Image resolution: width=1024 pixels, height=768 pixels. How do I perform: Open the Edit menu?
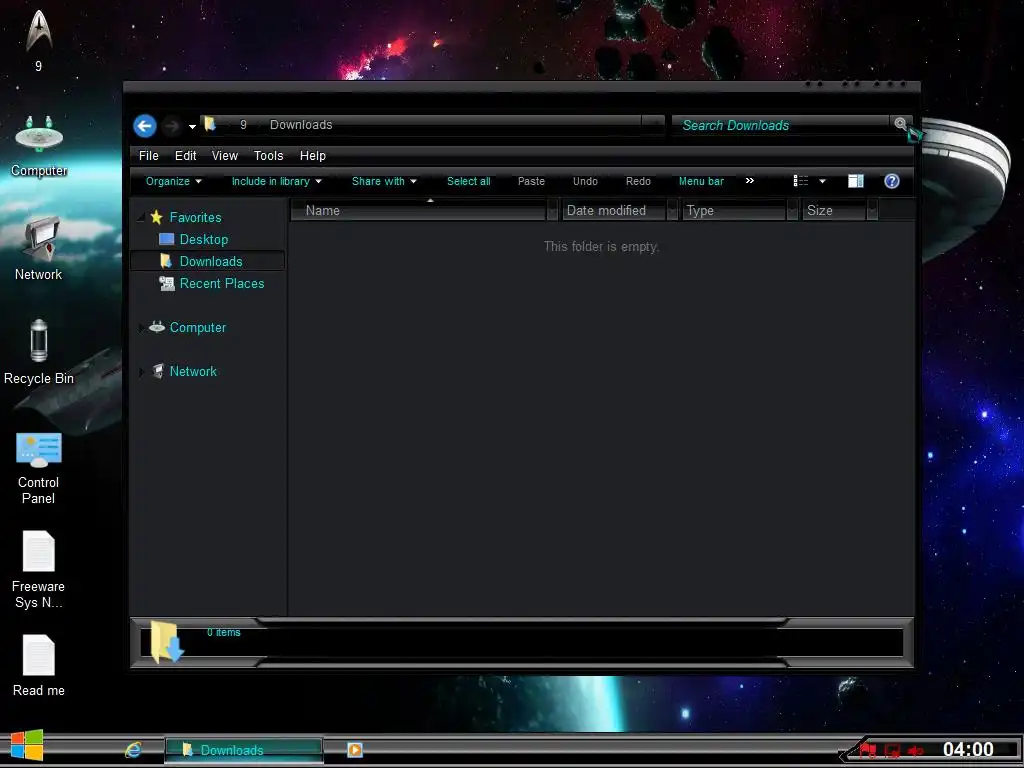point(185,155)
